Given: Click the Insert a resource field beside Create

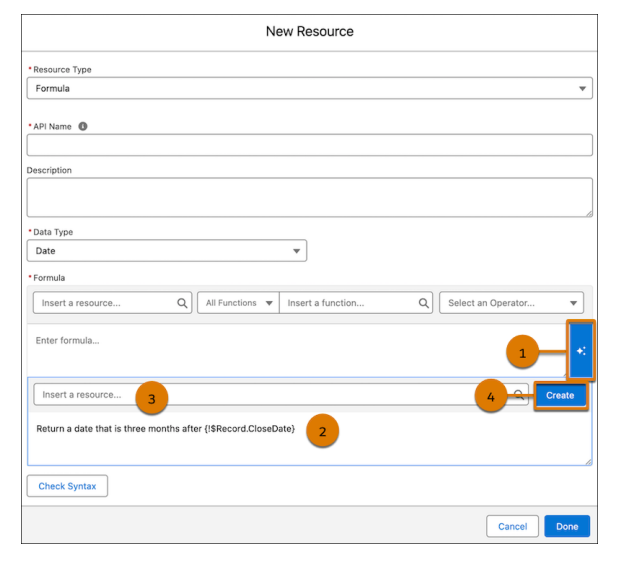Looking at the screenshot, I should (270, 395).
